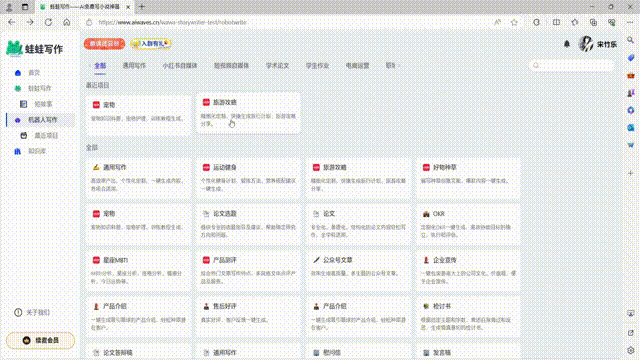Open the 论文 template card
The image size is (640, 360).
[358, 224]
